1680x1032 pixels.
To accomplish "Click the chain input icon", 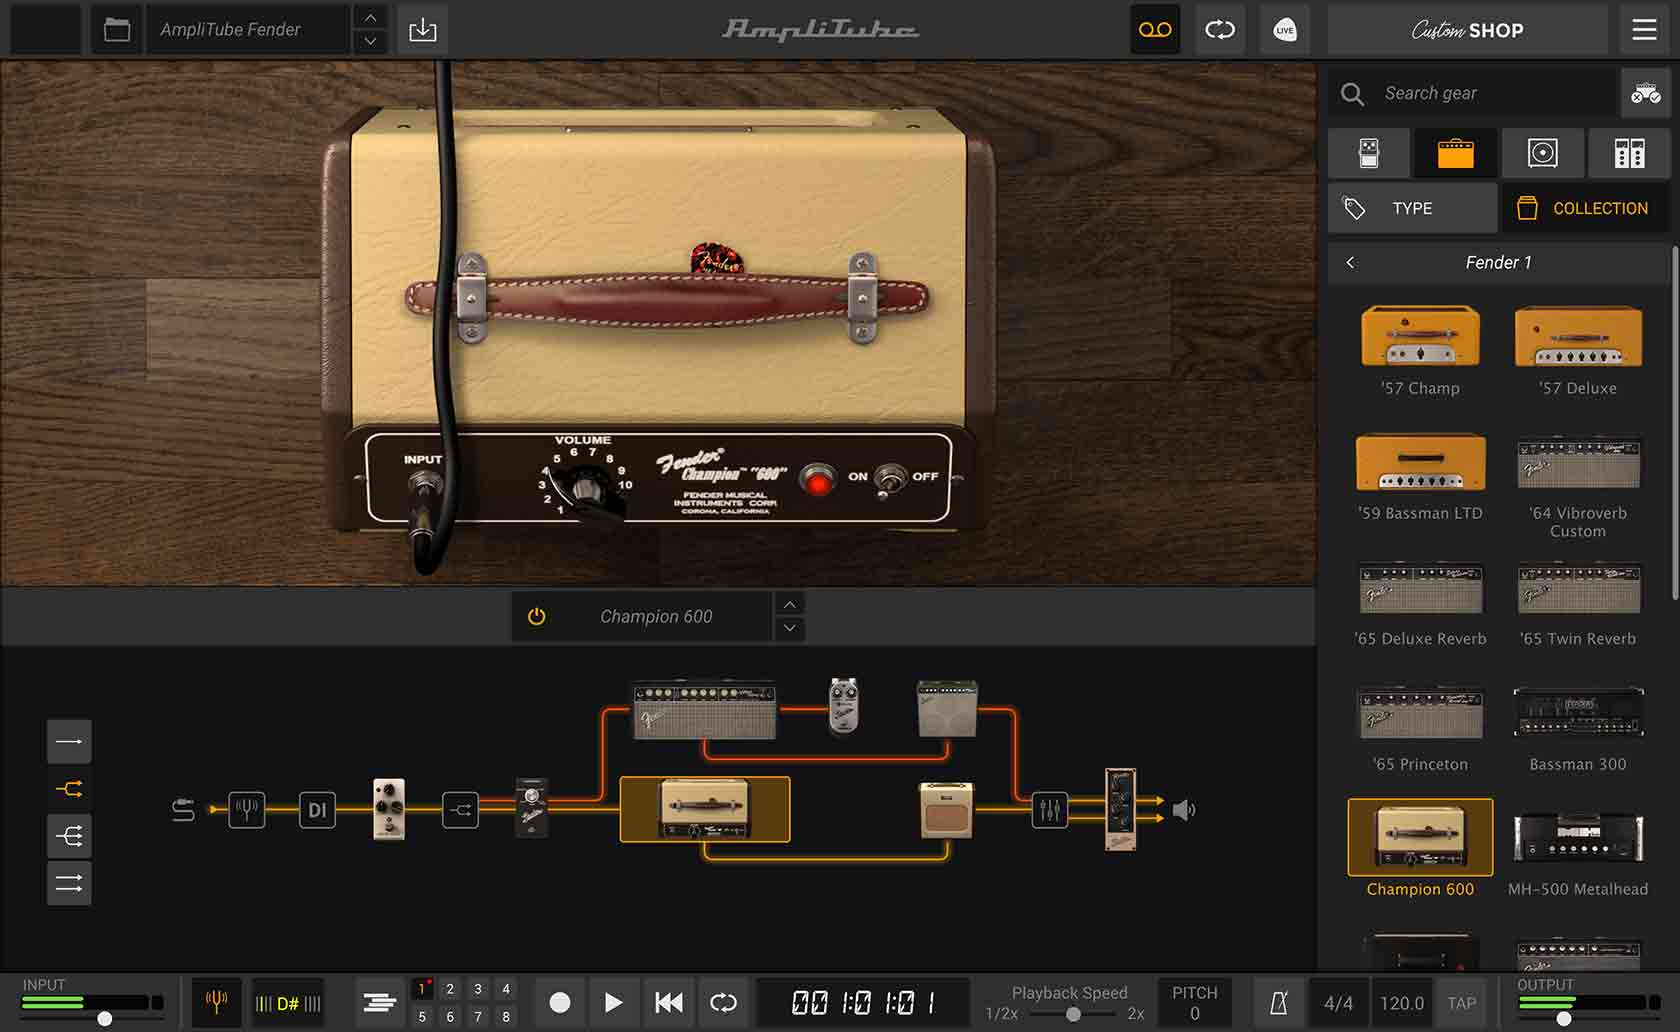I will tap(183, 809).
